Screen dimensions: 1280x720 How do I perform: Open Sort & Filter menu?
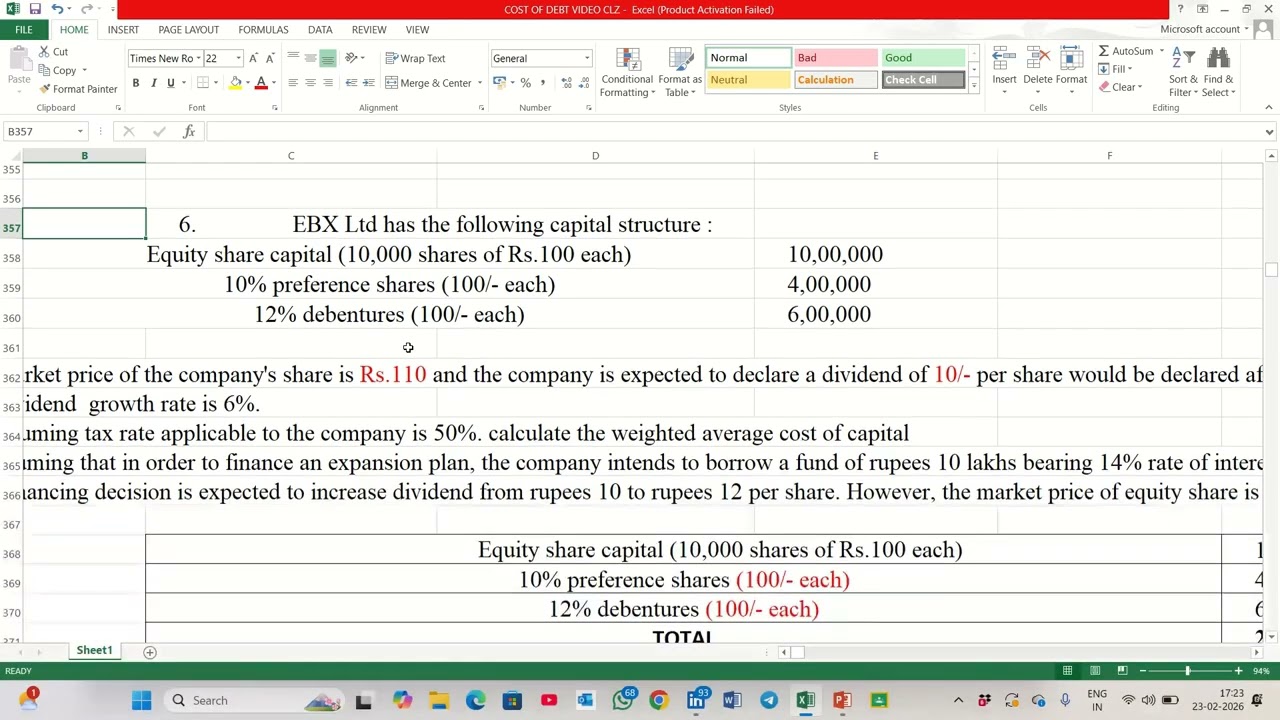(1182, 72)
